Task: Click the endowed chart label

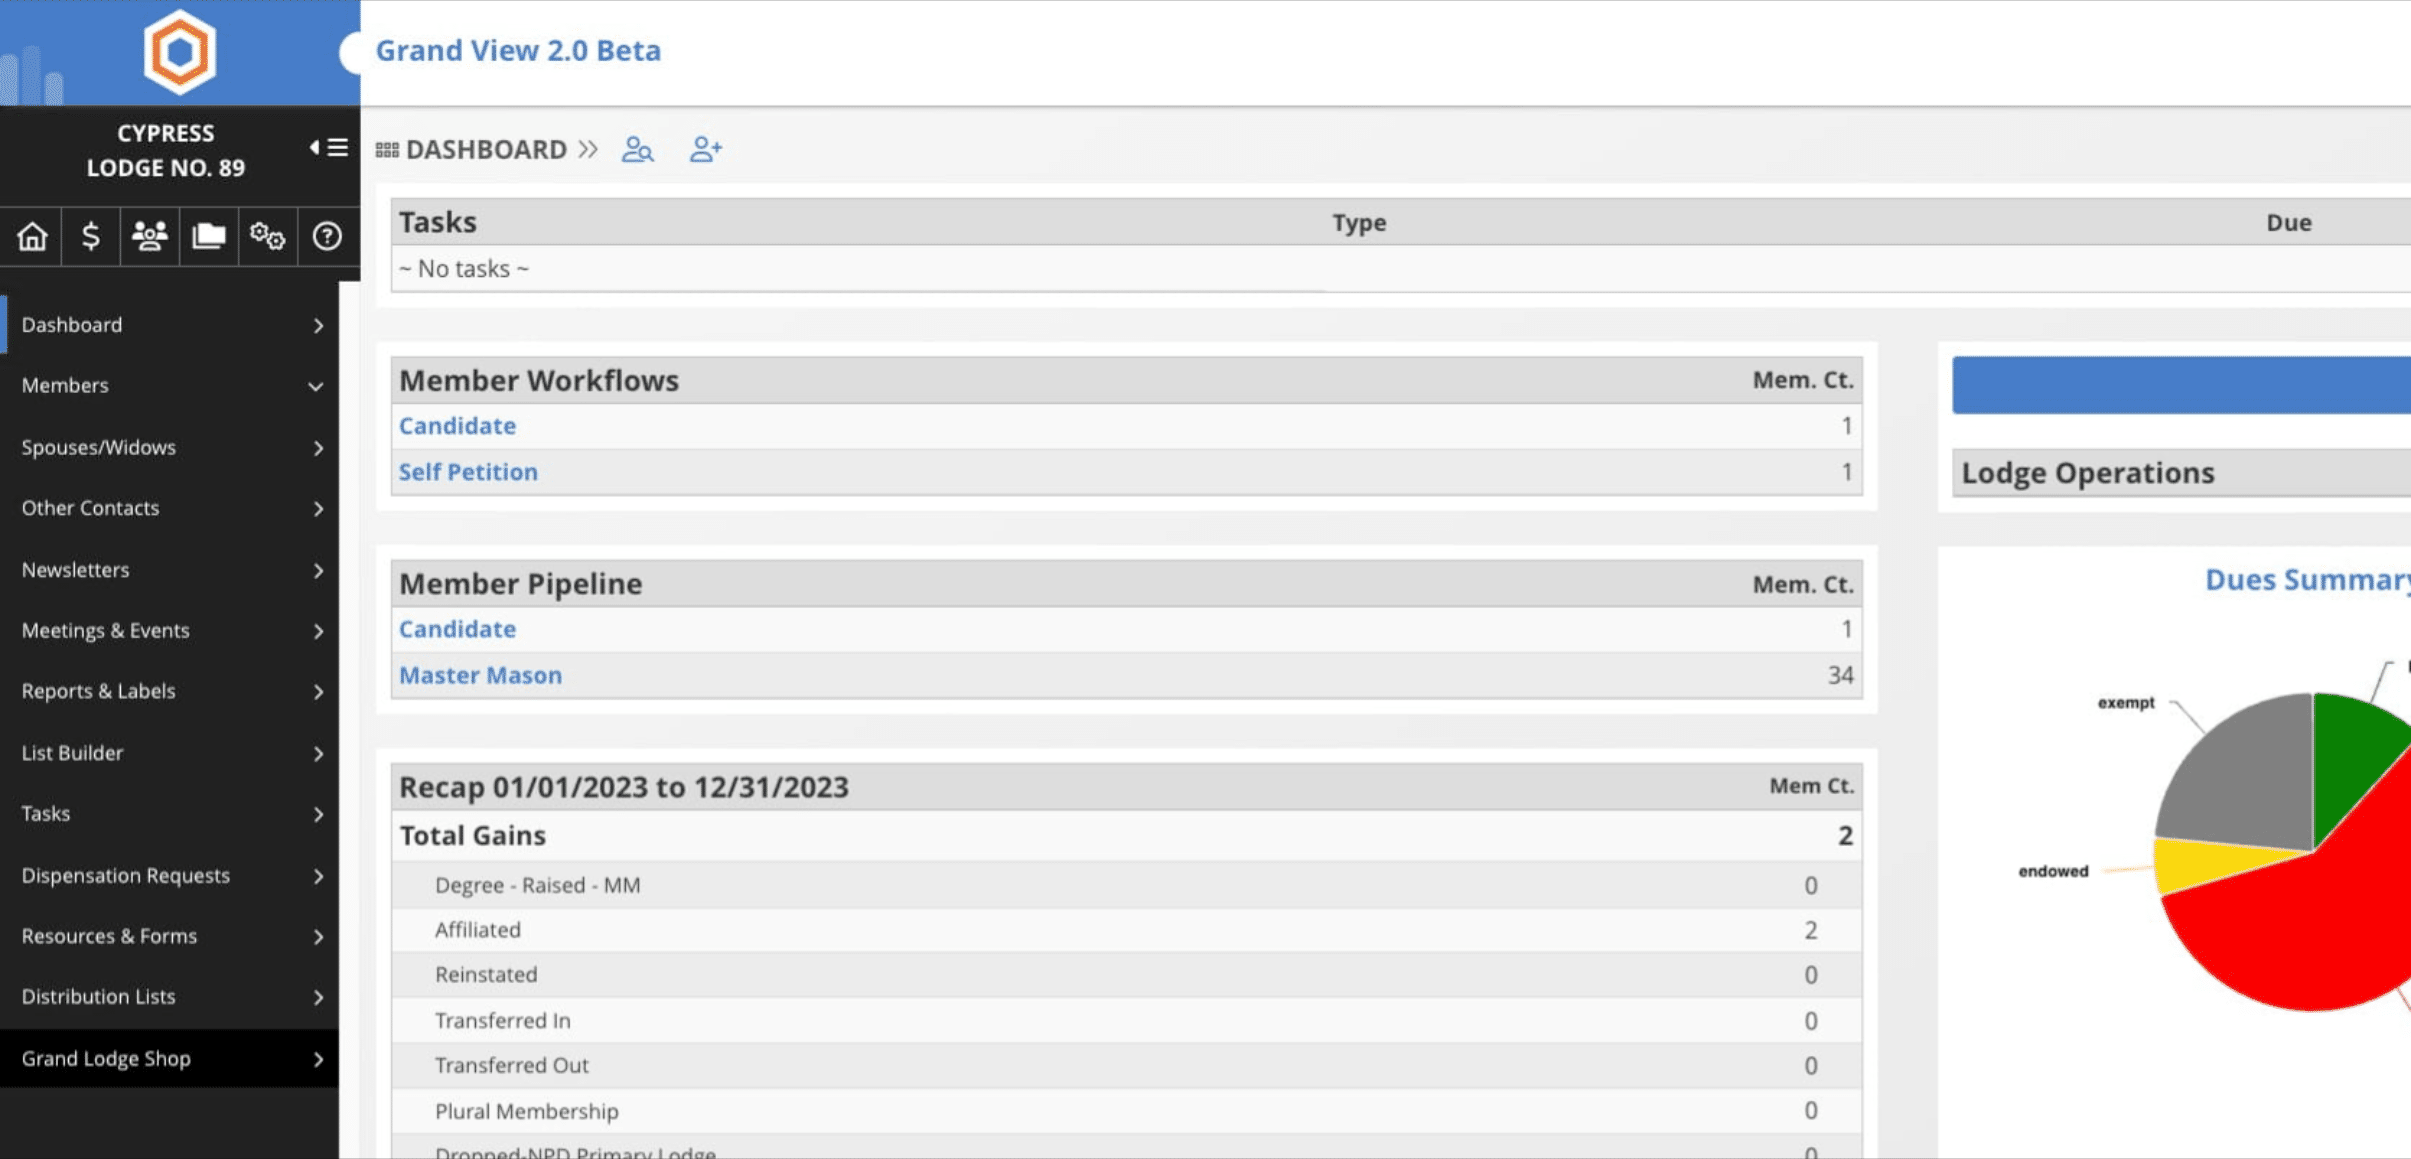Action: click(2053, 872)
